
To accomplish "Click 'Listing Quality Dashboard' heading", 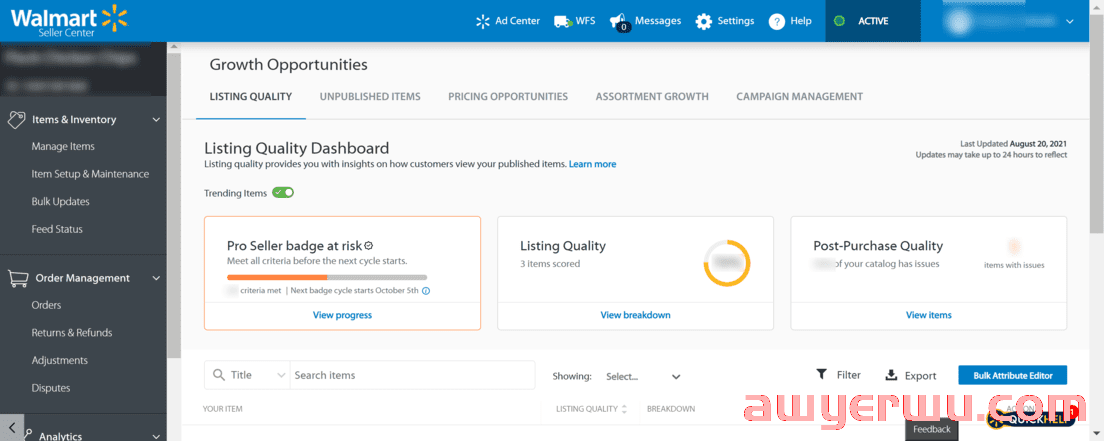I will (x=296, y=148).
